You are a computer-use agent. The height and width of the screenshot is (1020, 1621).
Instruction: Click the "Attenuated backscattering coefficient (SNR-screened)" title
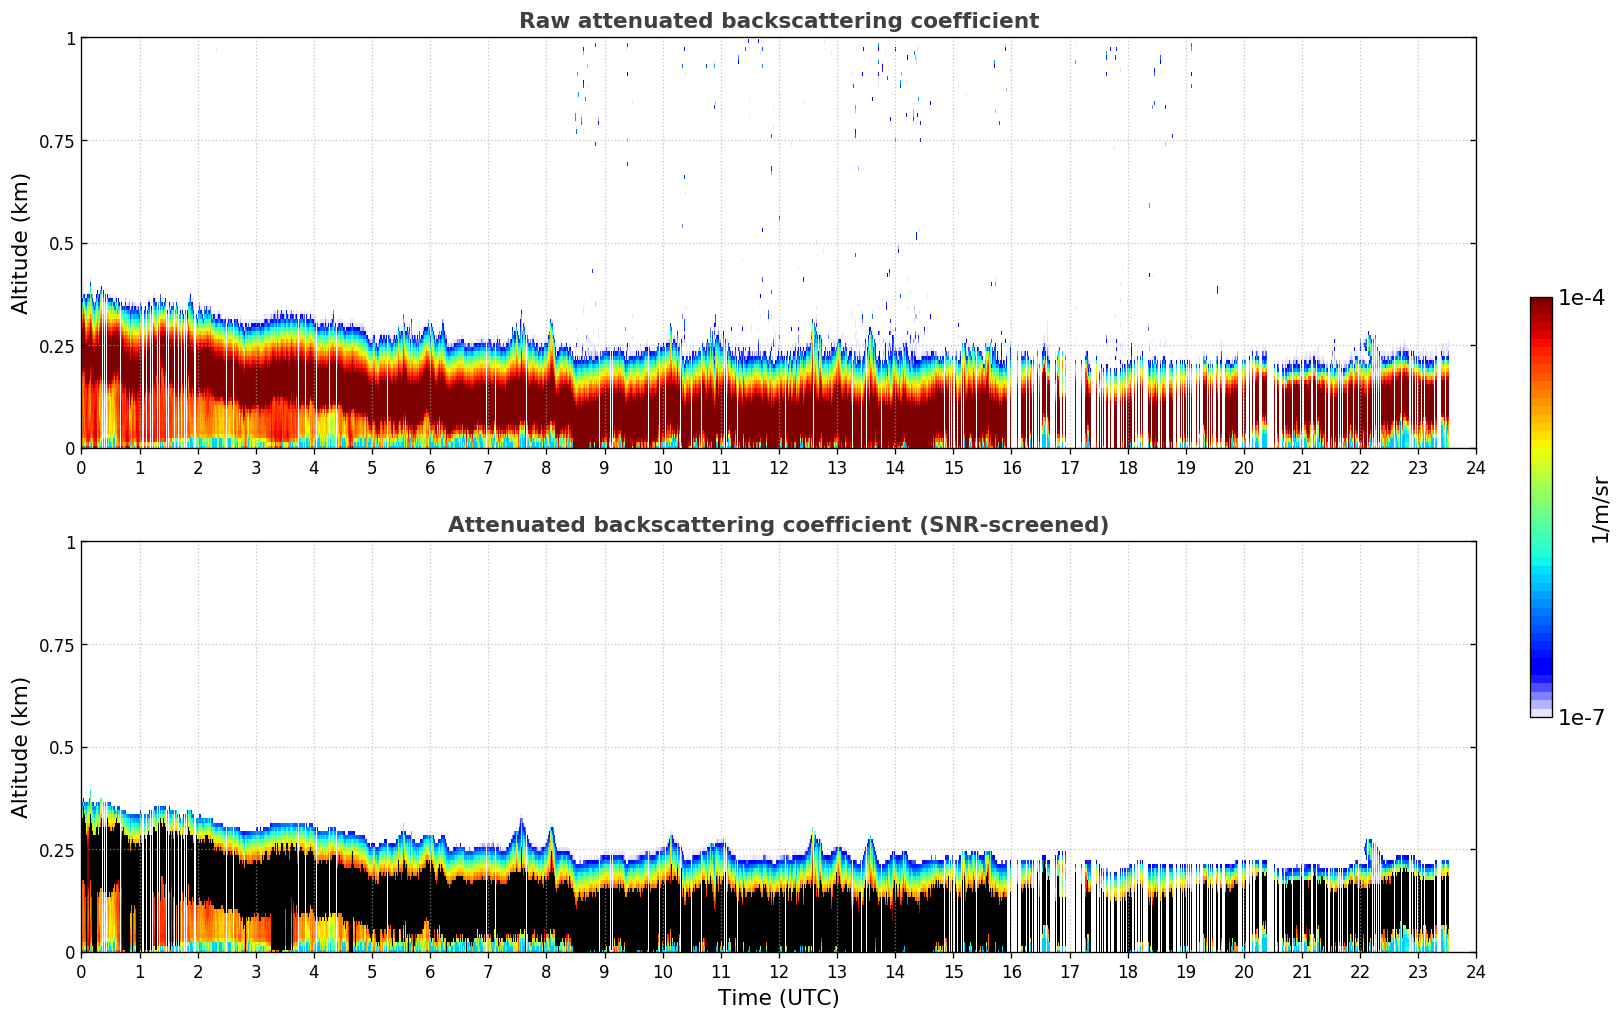[x=778, y=525]
